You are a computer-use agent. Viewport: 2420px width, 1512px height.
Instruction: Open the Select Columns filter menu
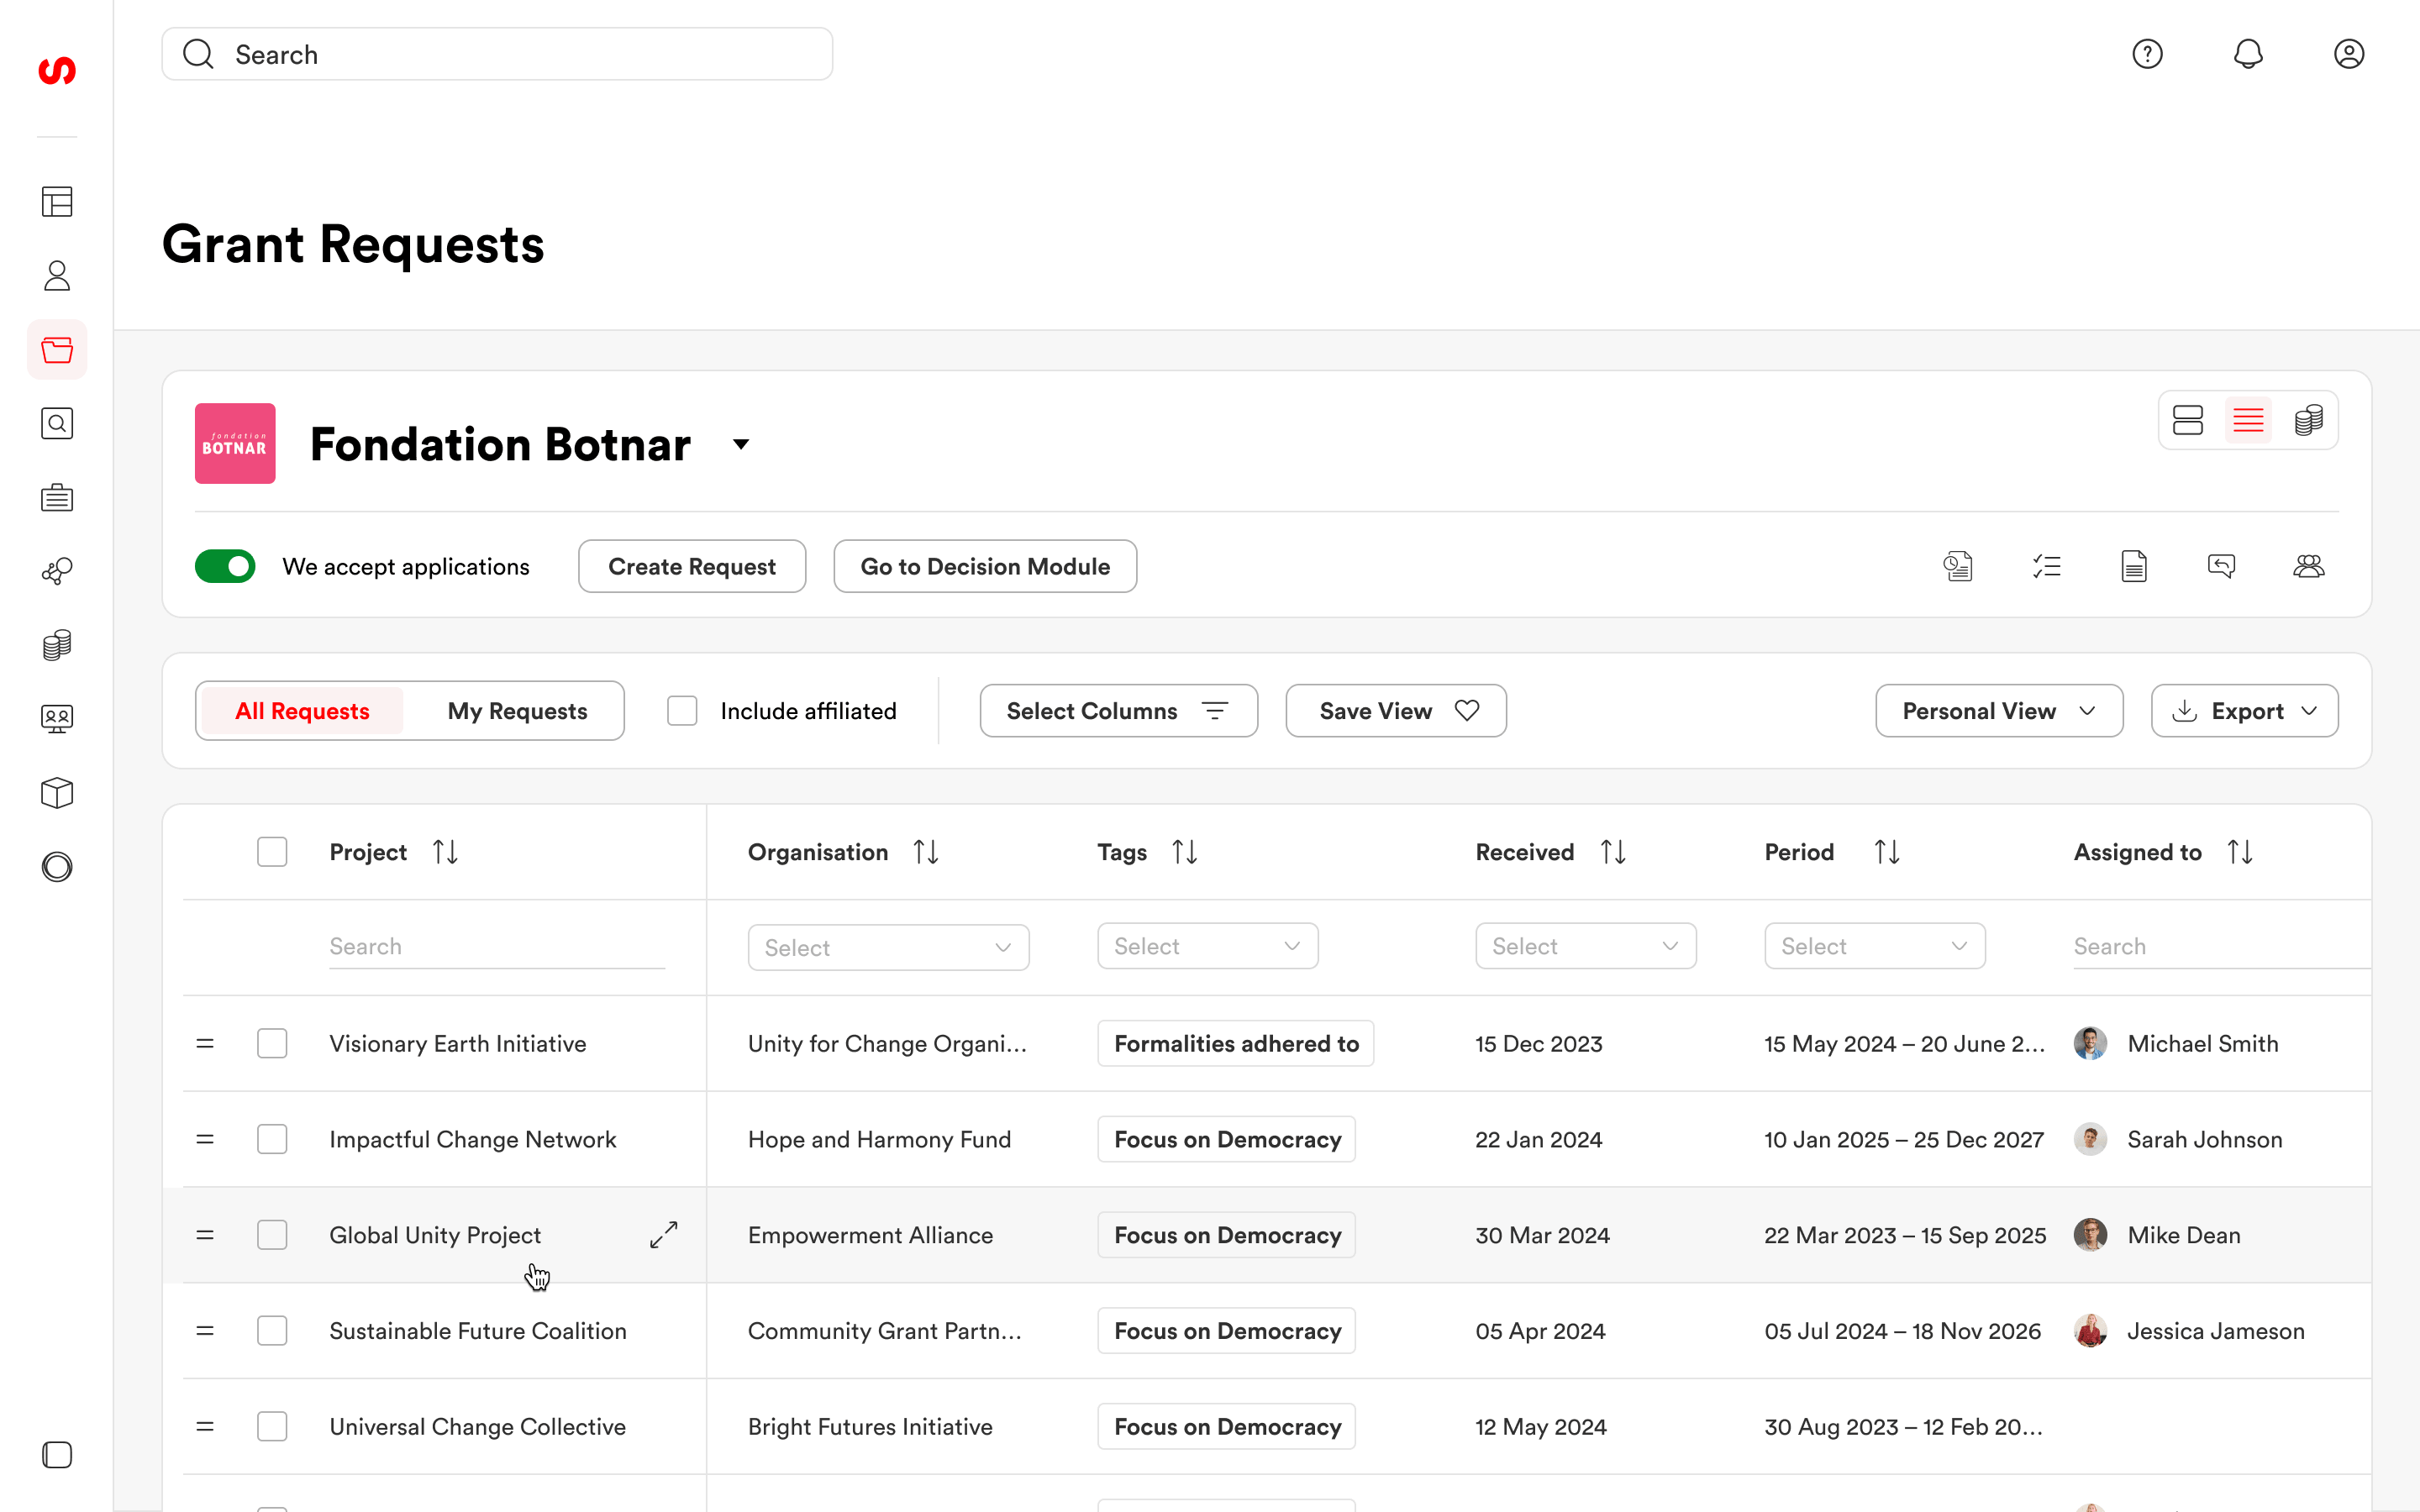pyautogui.click(x=1118, y=711)
